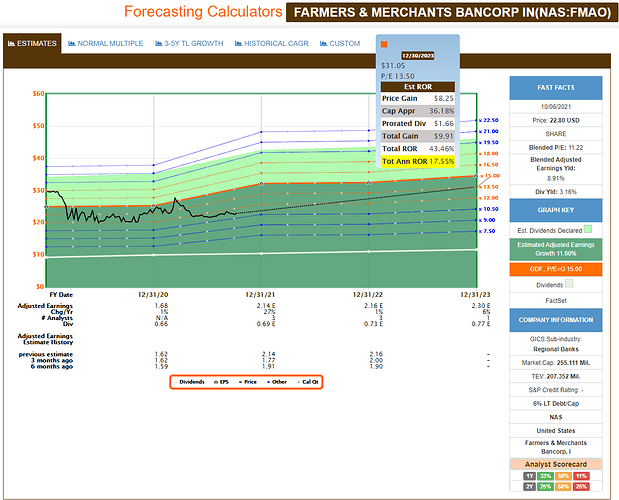The image size is (619, 500).
Task: Open the Estimates tab
Action: coord(32,43)
